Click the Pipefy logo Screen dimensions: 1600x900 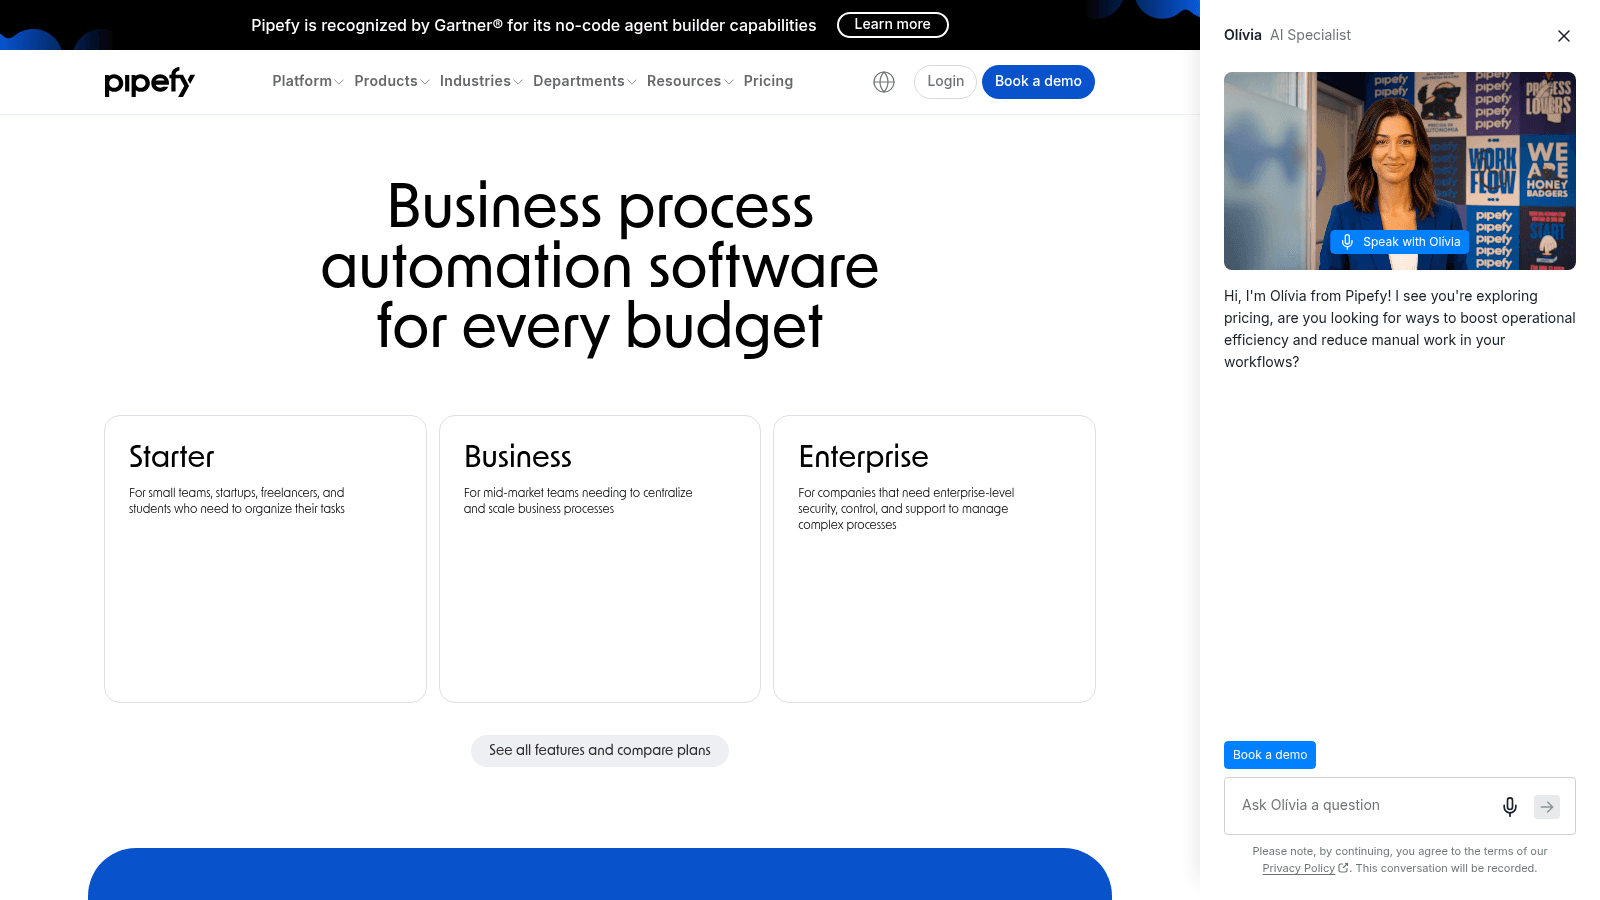click(149, 82)
